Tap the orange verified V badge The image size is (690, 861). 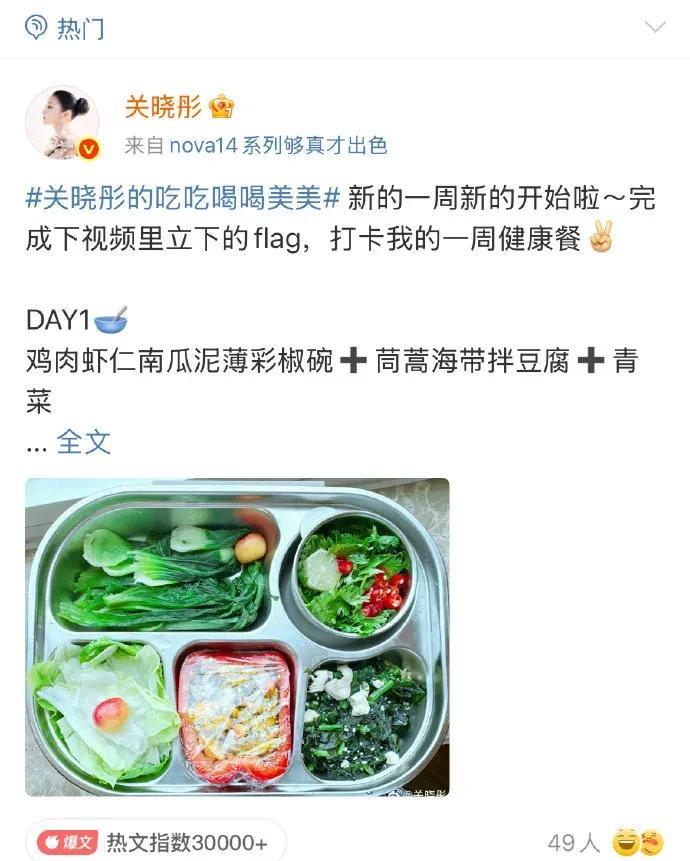(x=89, y=149)
